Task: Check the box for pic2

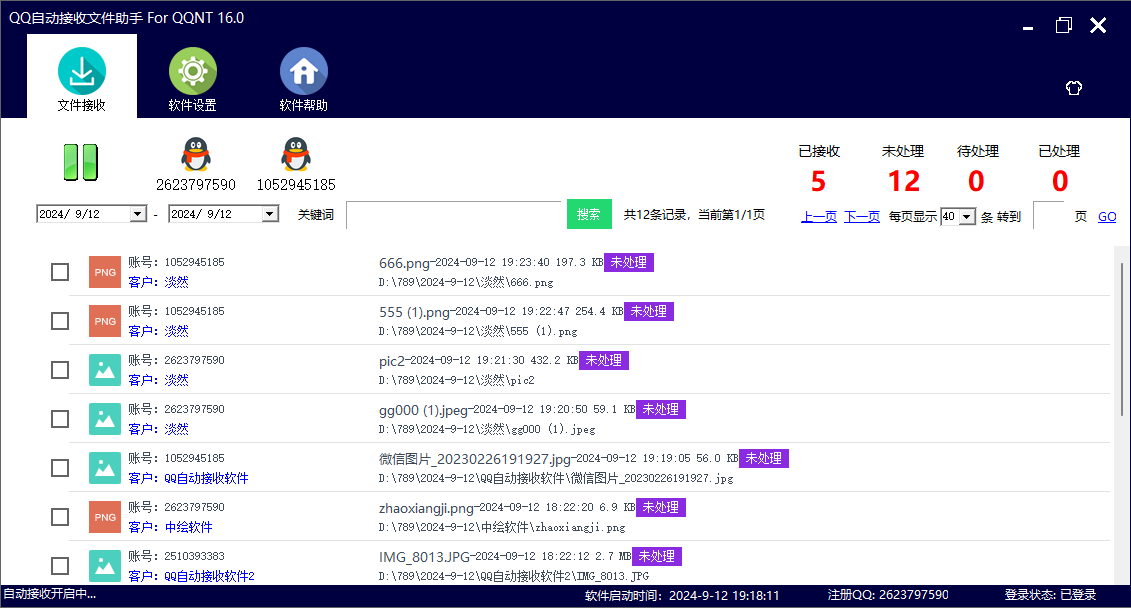Action: pos(60,370)
